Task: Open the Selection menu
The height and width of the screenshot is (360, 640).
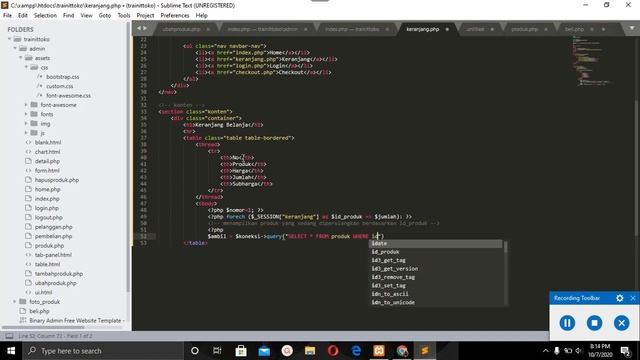Action: point(45,16)
